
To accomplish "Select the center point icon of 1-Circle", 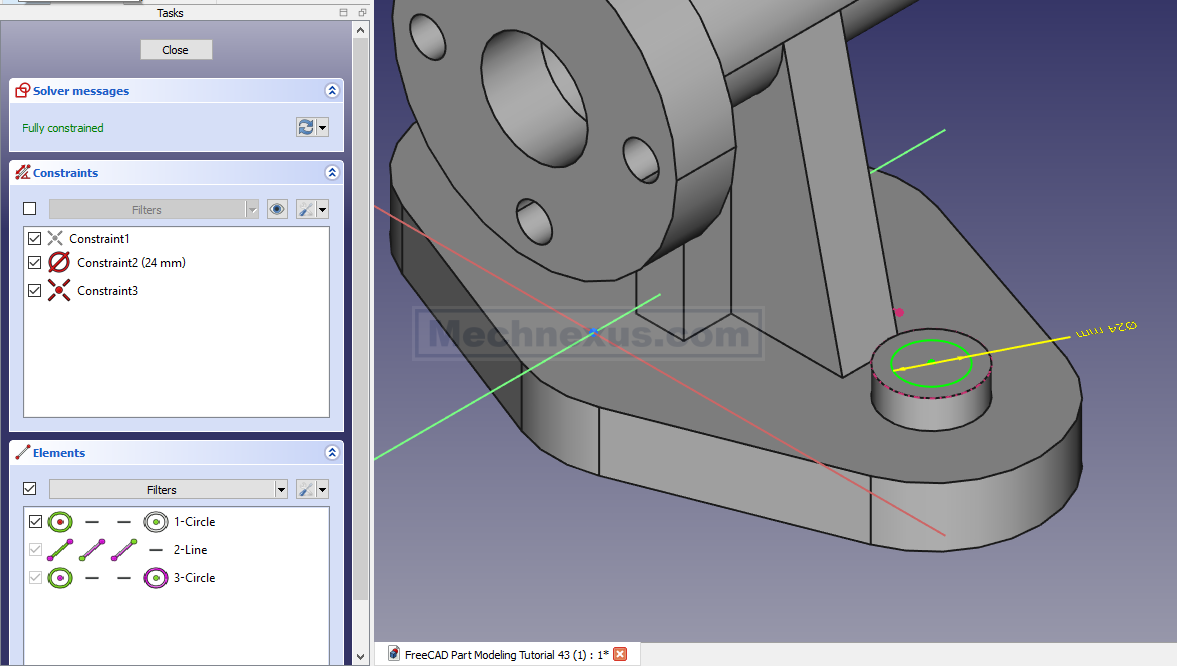I will (156, 522).
